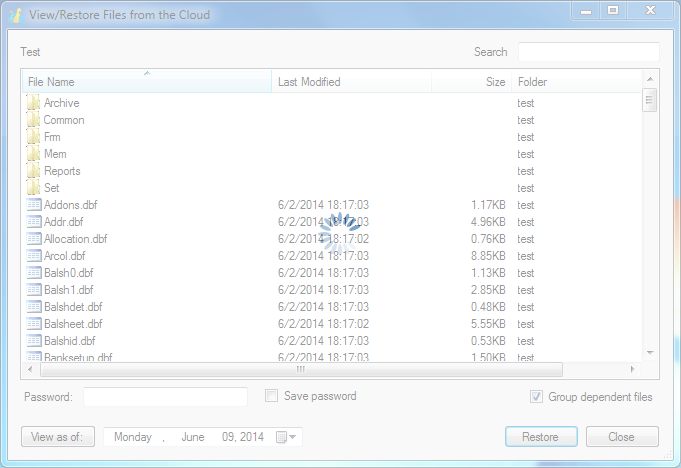Click the Reports folder icon
The image size is (681, 468).
point(33,171)
